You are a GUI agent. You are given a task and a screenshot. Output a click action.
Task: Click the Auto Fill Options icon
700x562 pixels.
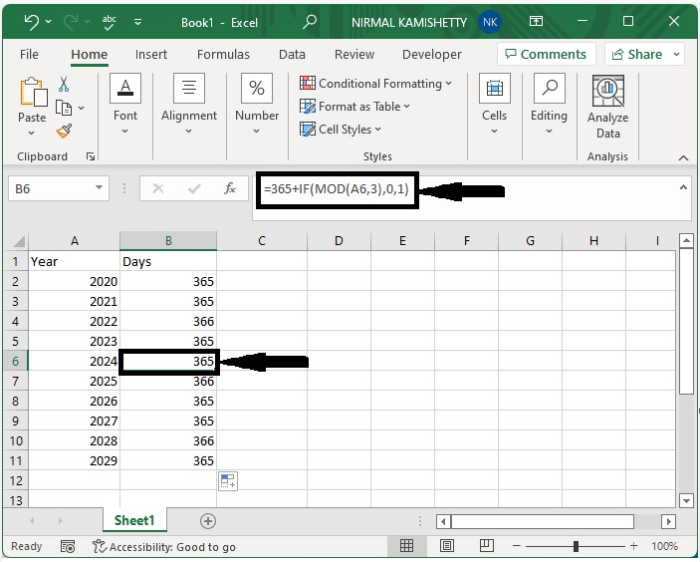tap(228, 481)
